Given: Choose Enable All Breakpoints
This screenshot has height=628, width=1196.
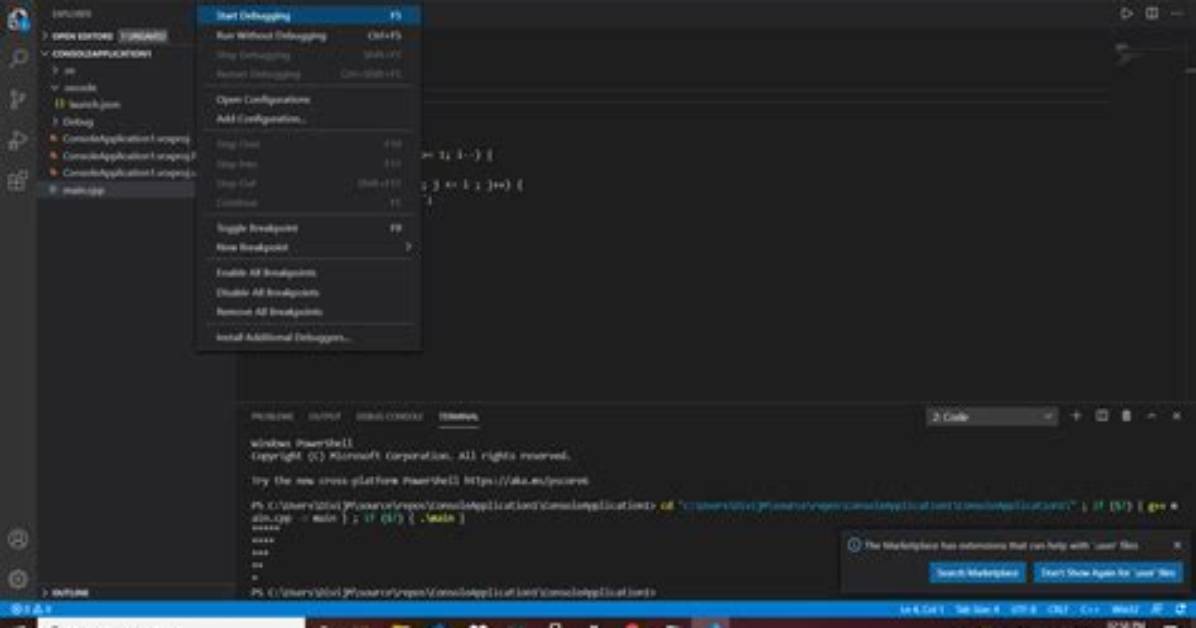Looking at the screenshot, I should click(x=309, y=272).
